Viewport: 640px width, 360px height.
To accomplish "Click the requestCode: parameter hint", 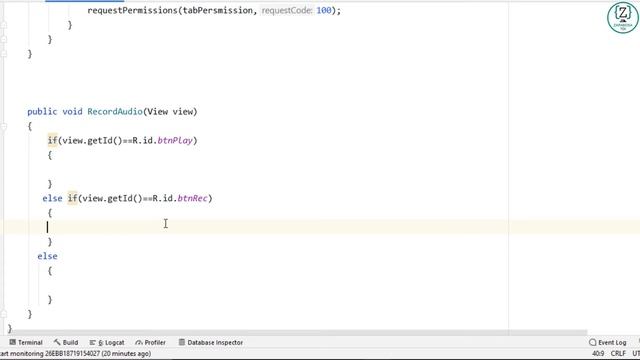I will coord(287,11).
